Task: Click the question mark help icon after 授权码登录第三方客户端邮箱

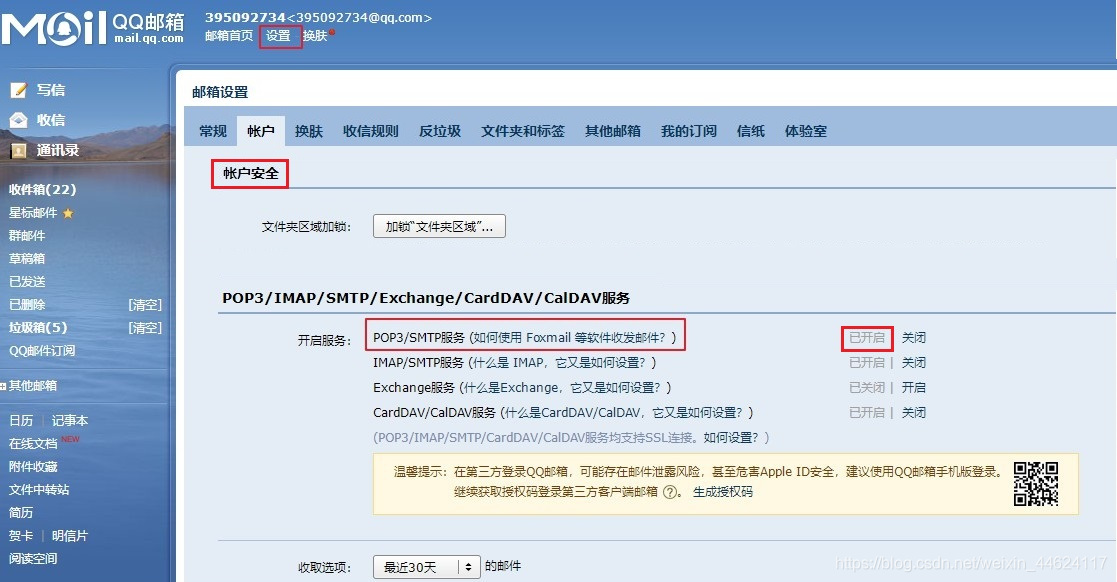Action: 670,492
